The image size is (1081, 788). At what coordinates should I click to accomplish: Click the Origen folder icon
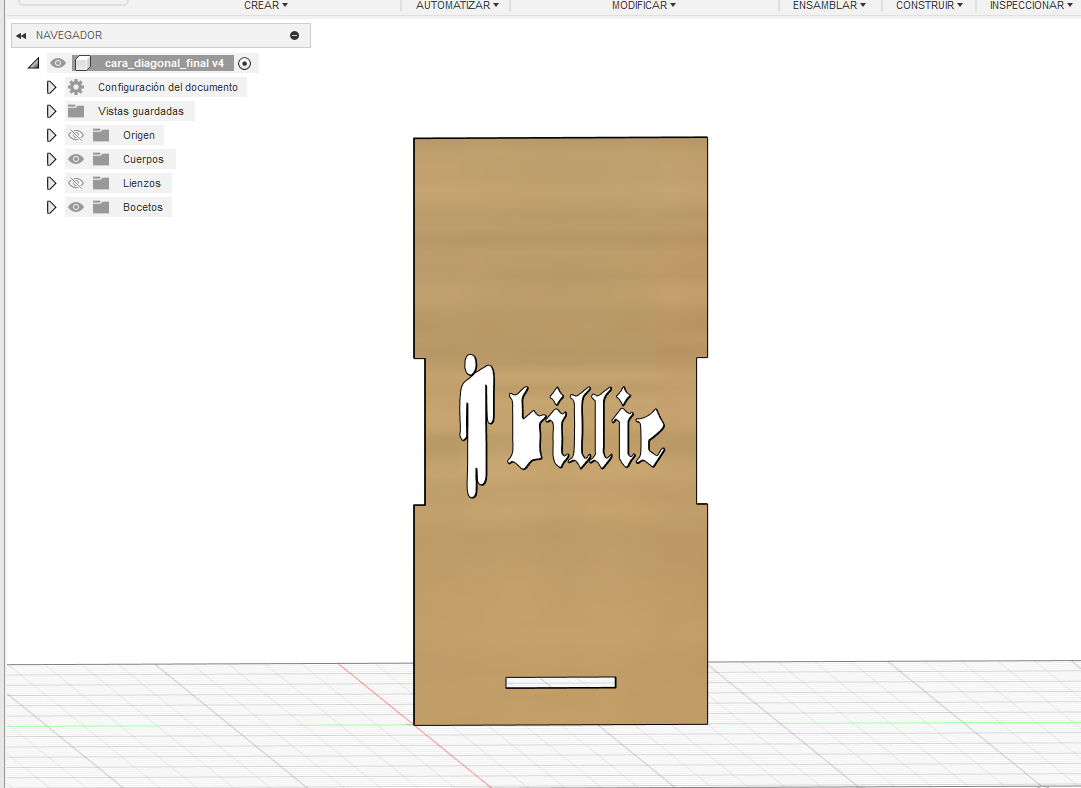[101, 135]
